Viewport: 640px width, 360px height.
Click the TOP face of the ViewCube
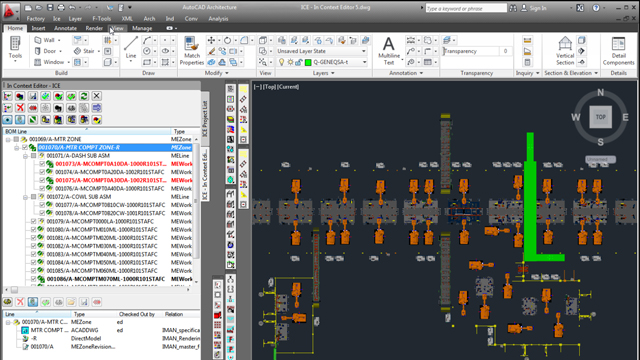point(600,117)
